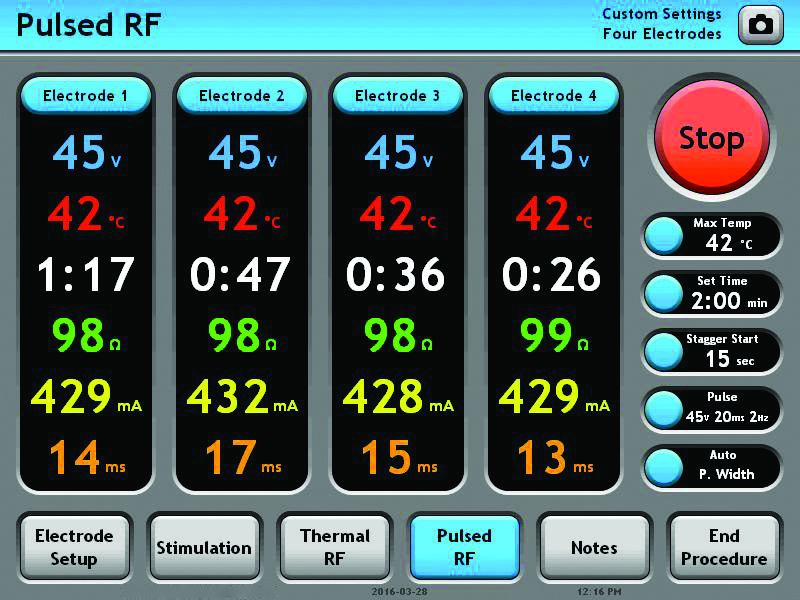
Task: Select the Electrode 4 header
Action: point(553,96)
